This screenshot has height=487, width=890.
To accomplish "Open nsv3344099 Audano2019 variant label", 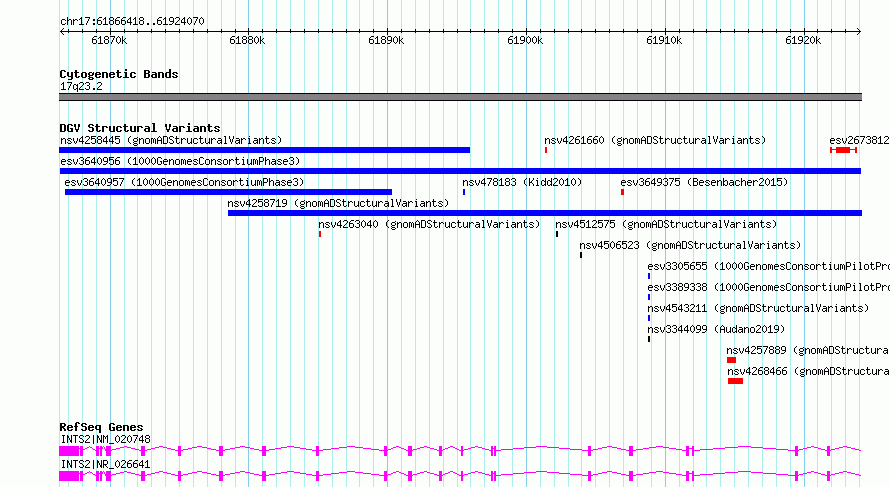I will 716,329.
